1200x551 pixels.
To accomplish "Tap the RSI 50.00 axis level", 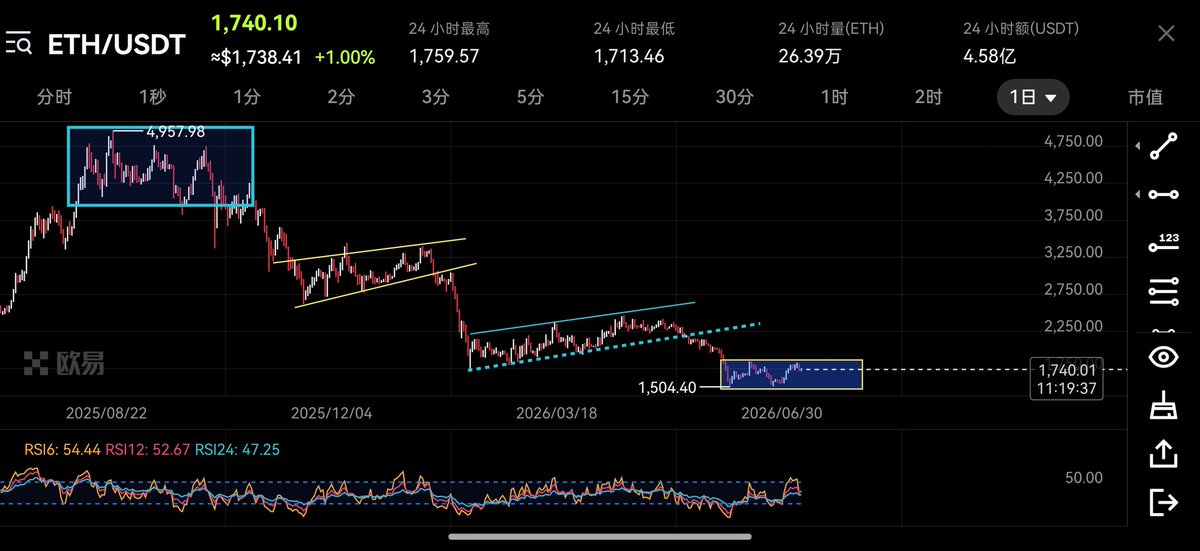I will (1083, 478).
